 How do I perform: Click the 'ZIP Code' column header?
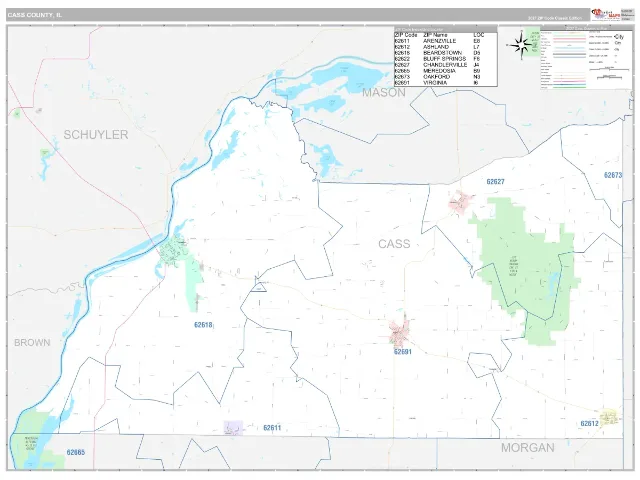coord(406,35)
